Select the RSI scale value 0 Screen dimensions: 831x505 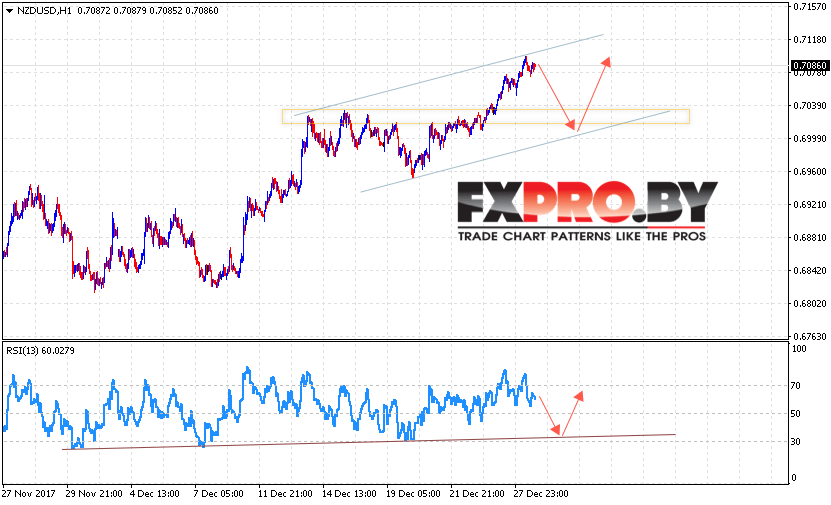click(x=794, y=478)
